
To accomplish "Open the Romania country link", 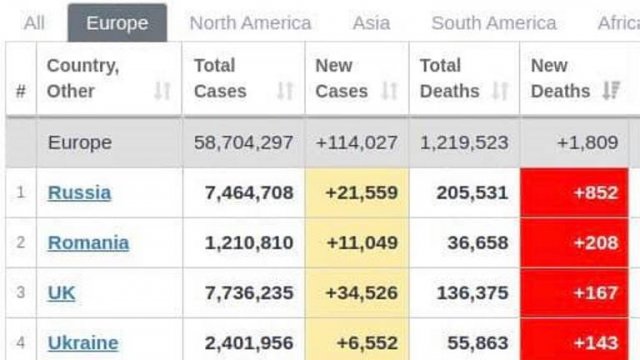I will tap(88, 243).
